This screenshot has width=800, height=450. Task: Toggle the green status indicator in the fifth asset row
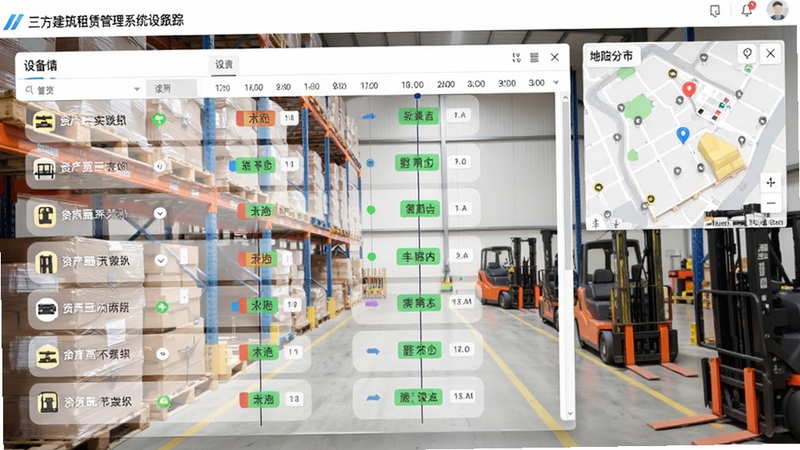162,307
